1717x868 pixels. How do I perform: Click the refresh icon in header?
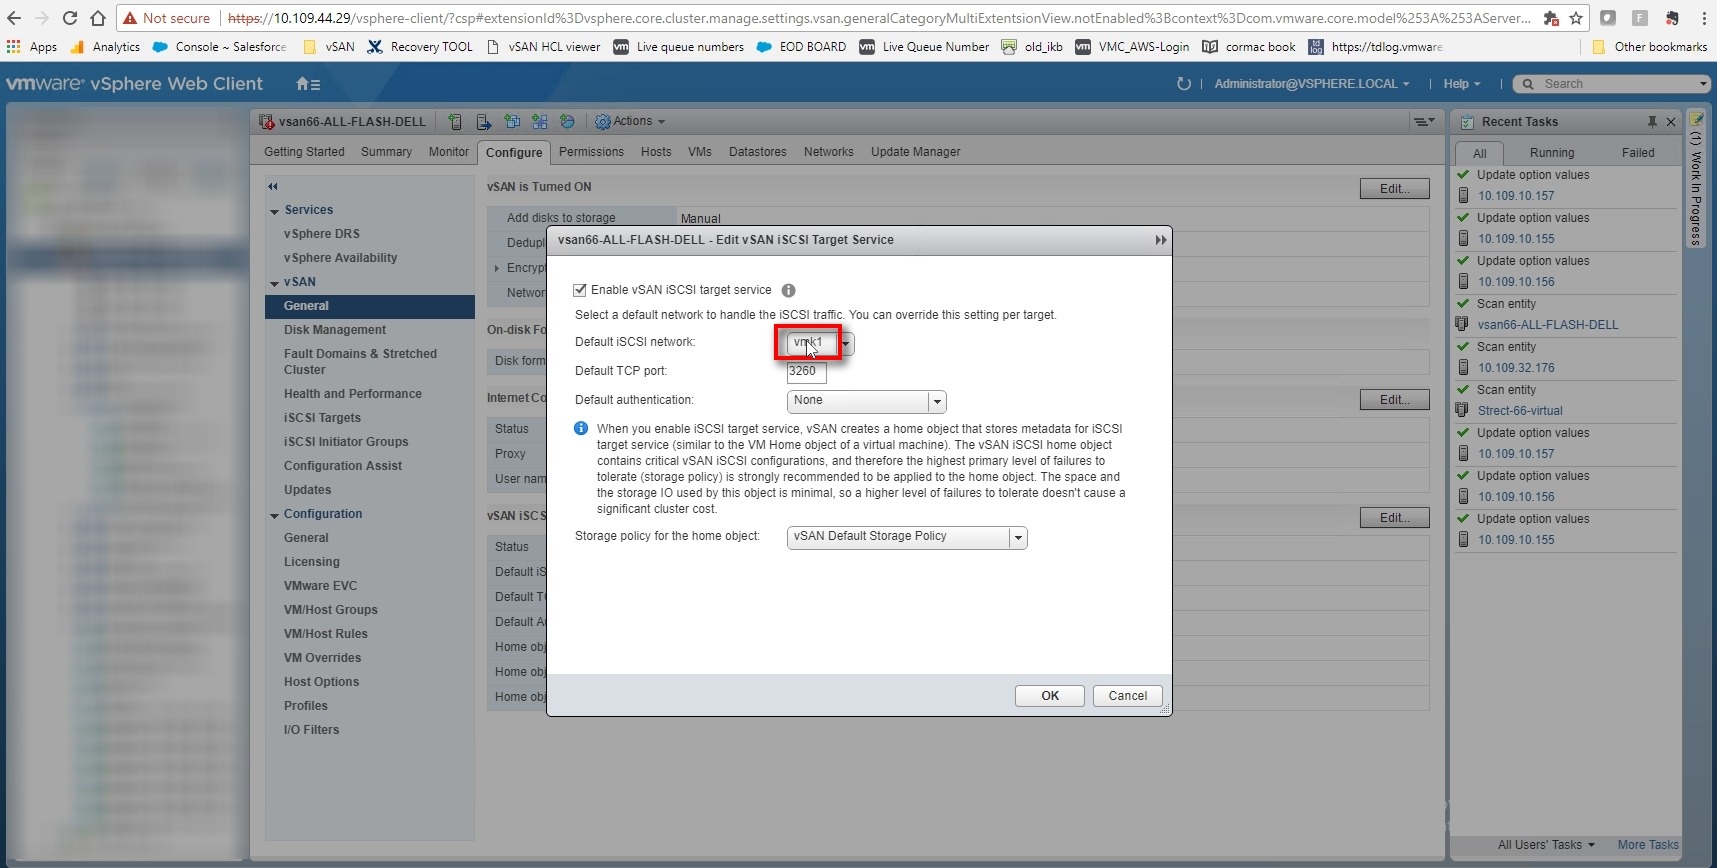click(1184, 84)
